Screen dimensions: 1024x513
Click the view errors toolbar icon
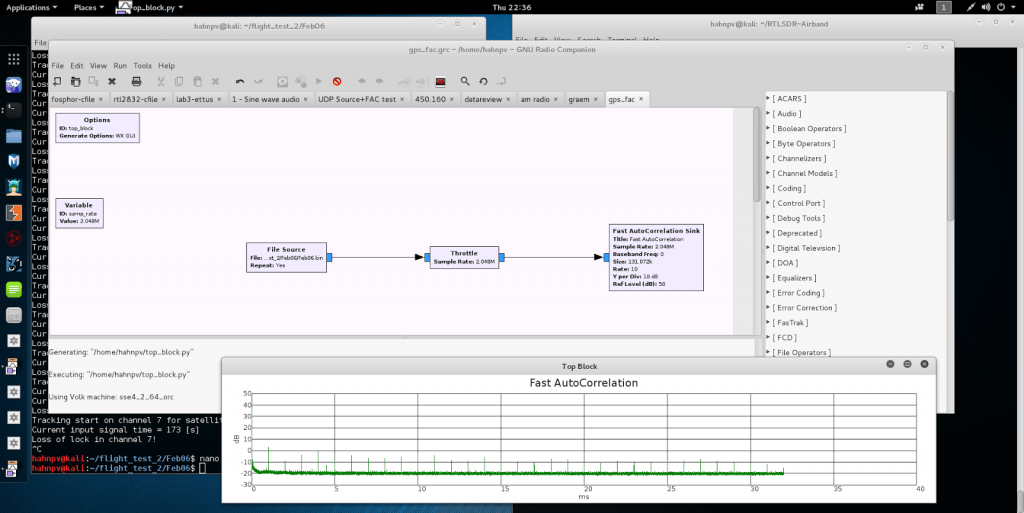tap(282, 82)
